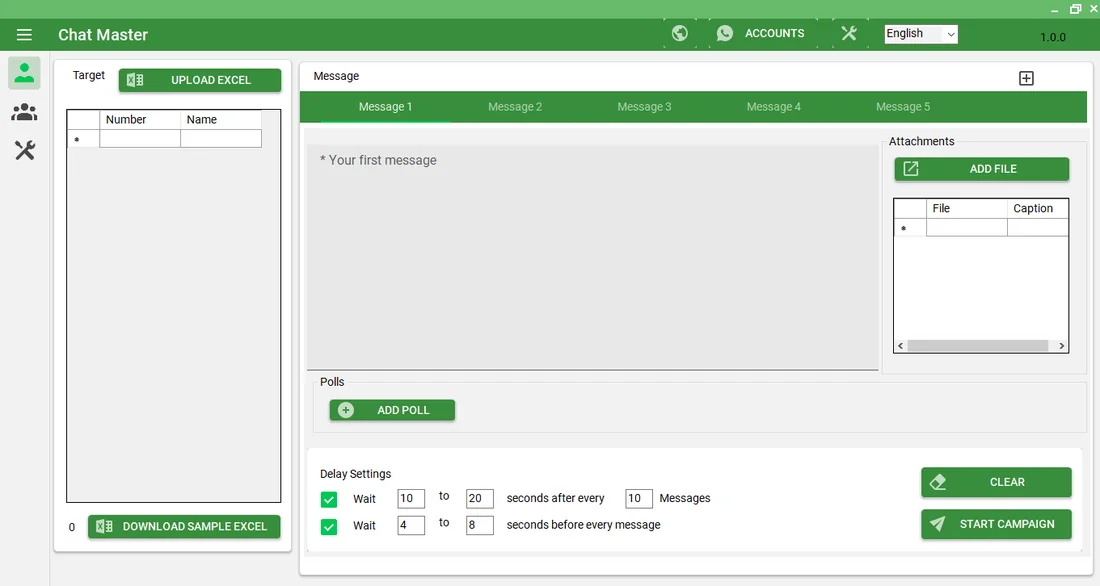The height and width of the screenshot is (586, 1100).
Task: Switch to Message 5 tab
Action: (903, 107)
